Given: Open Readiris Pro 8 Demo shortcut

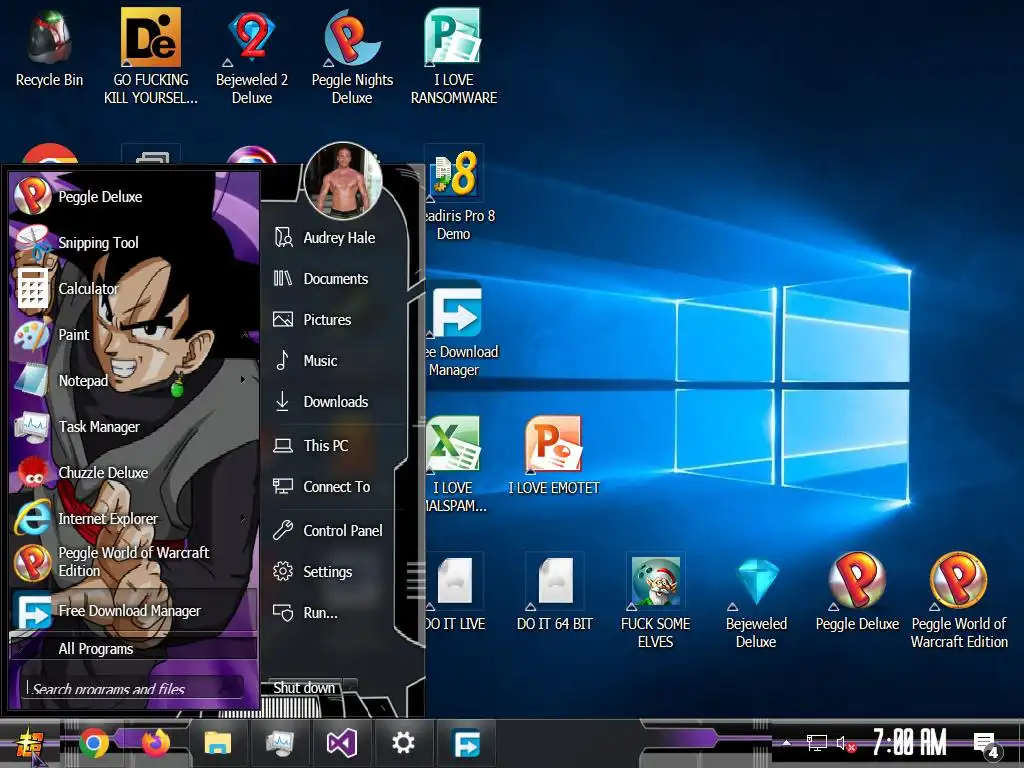Looking at the screenshot, I should pos(456,193).
